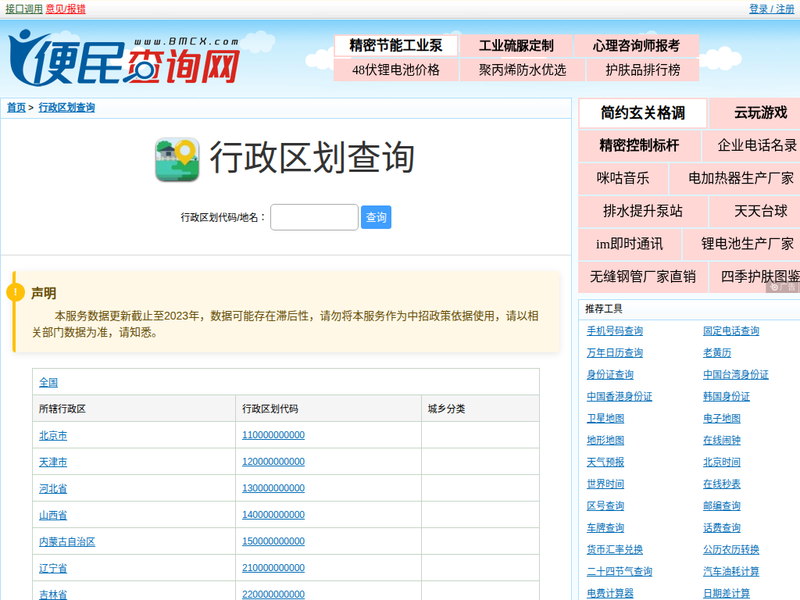The height and width of the screenshot is (600, 800).
Task: Click the 全国 link in table
Action: coord(48,382)
